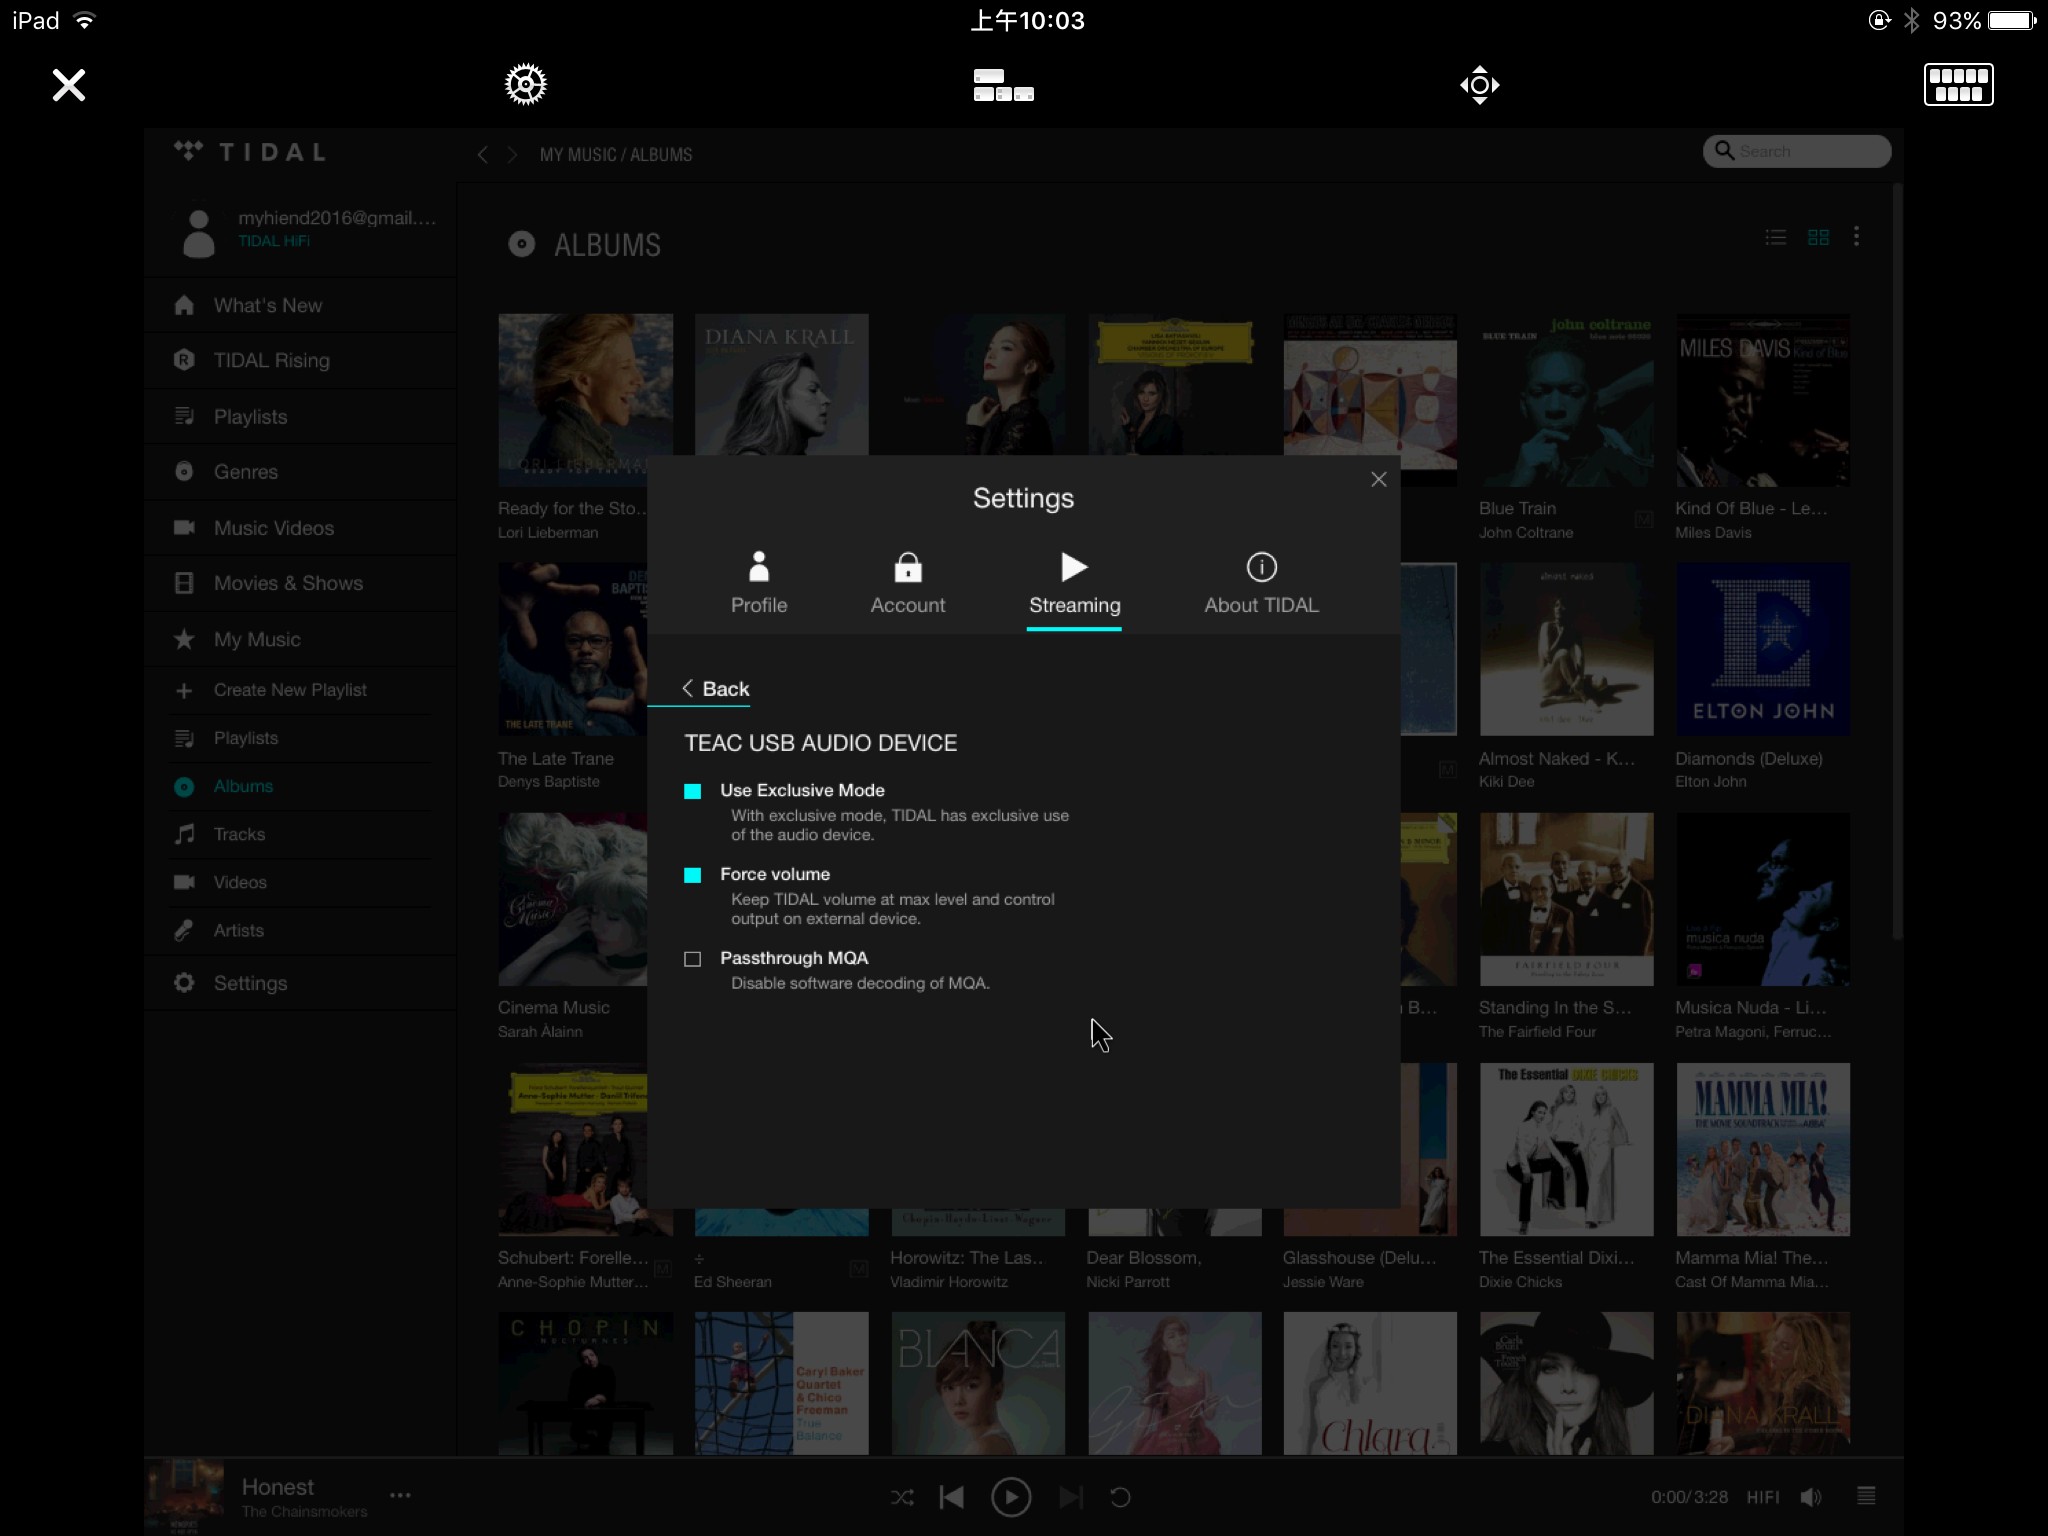2048x1536 pixels.
Task: Open Genres in sidebar
Action: [x=300, y=472]
